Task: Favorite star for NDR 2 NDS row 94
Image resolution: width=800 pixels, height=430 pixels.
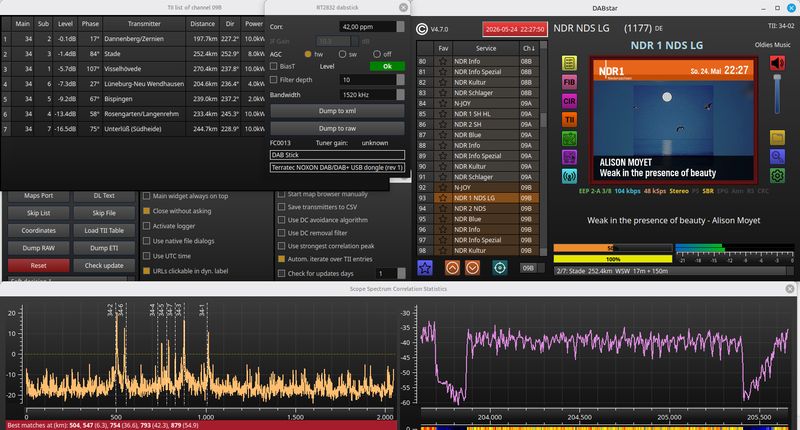Action: 443,209
